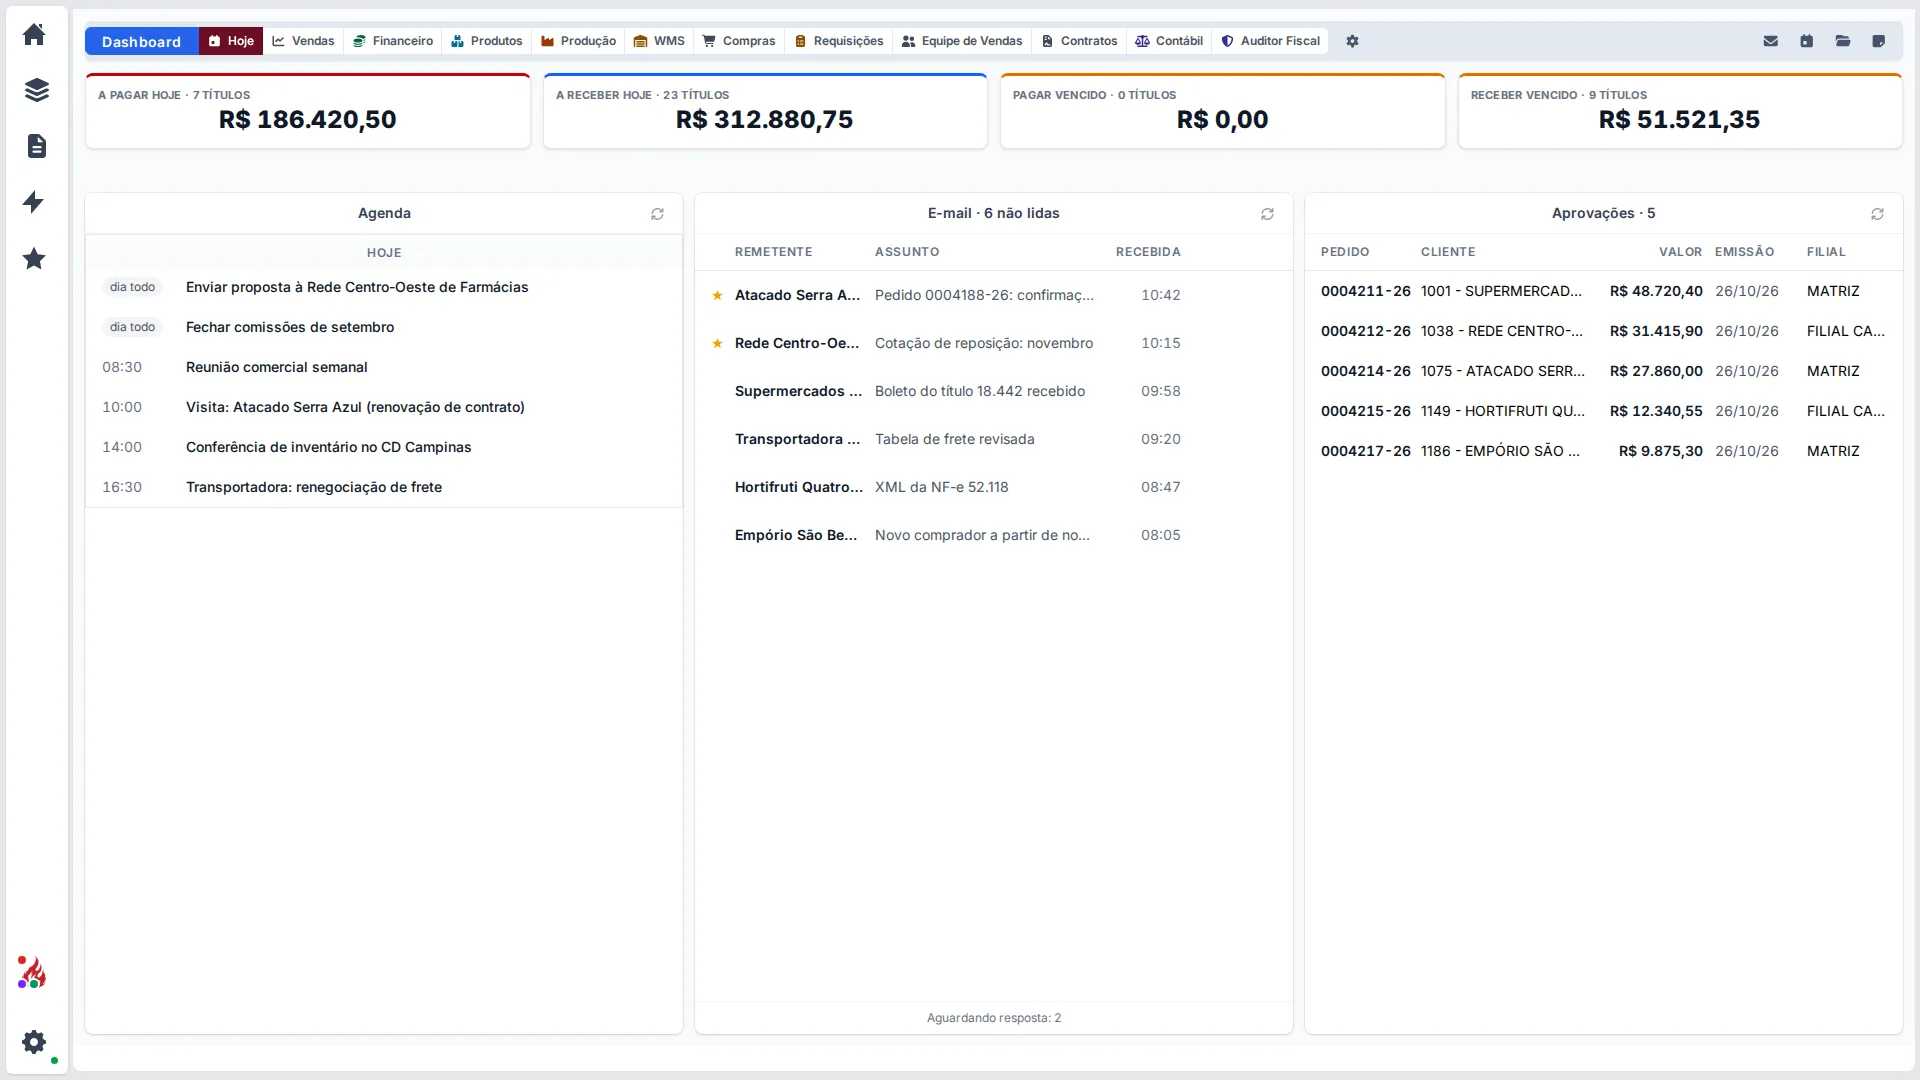Switch to the WMS tab

click(659, 41)
